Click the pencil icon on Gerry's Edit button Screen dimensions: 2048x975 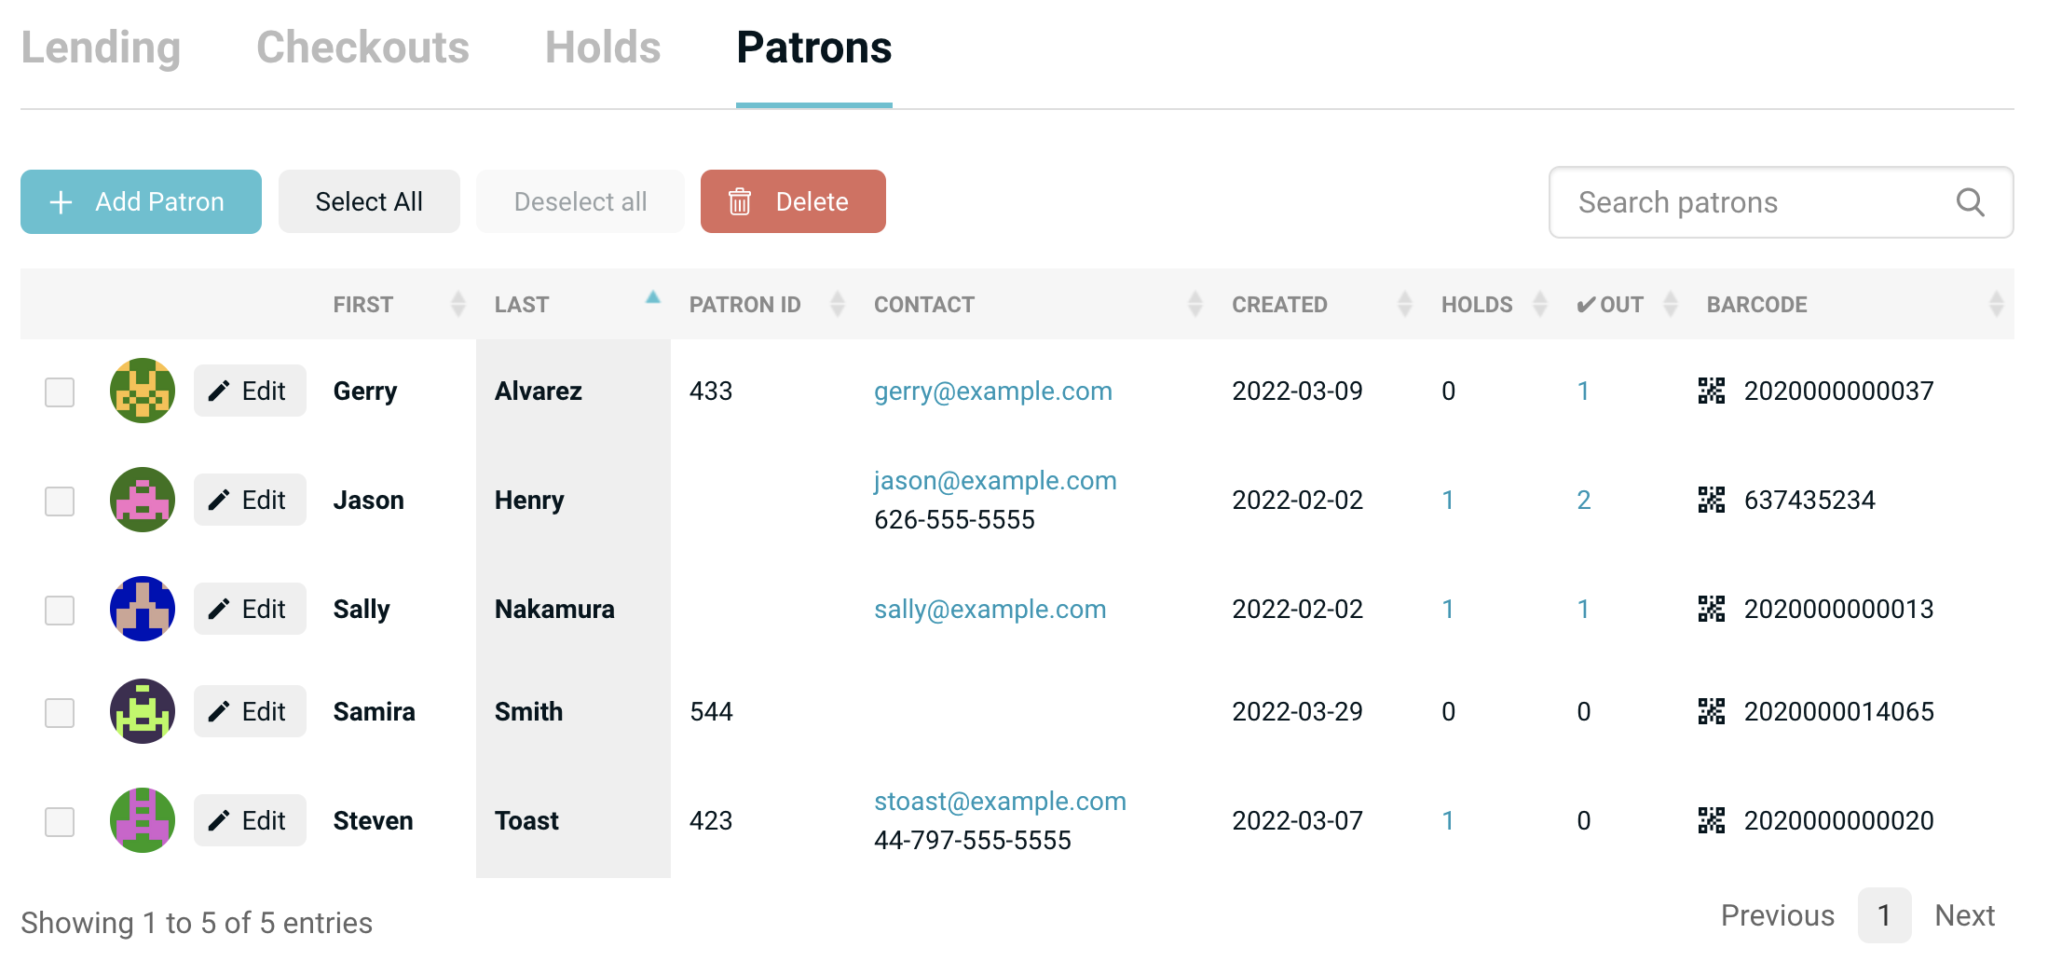pos(219,390)
